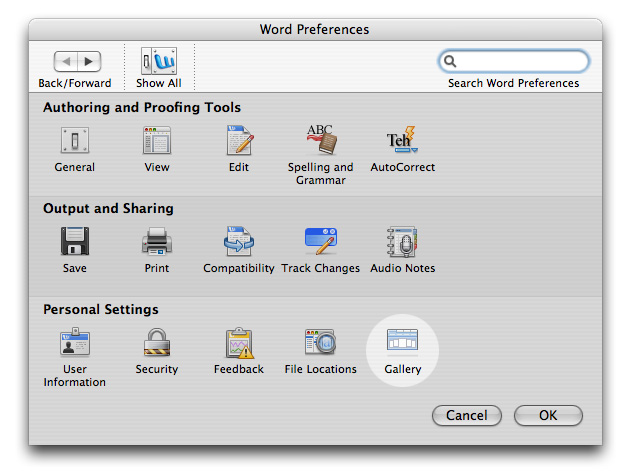Viewport: 625px width, 471px height.
Task: Open the User Information badge icon
Action: (75, 342)
